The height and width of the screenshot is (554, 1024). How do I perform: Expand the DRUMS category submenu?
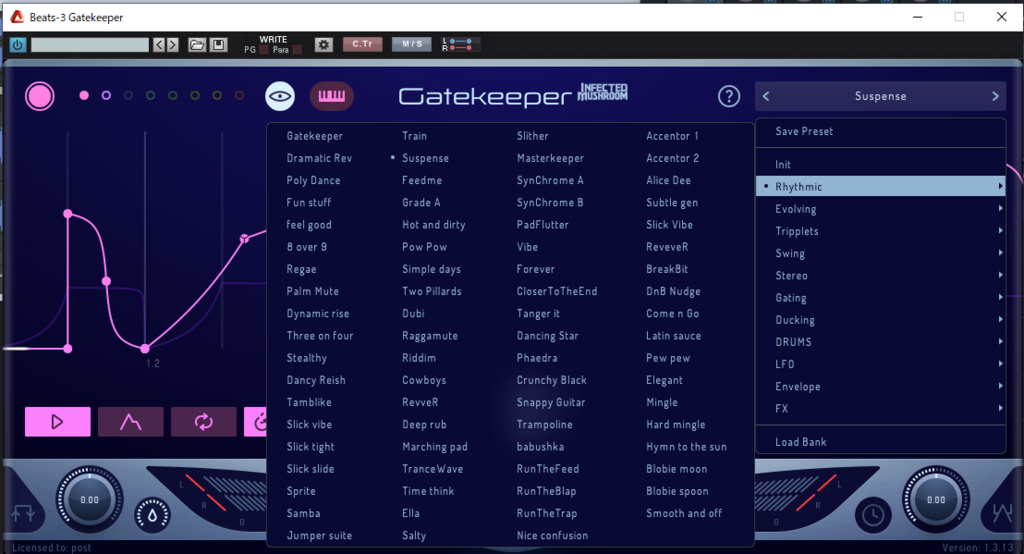click(880, 342)
